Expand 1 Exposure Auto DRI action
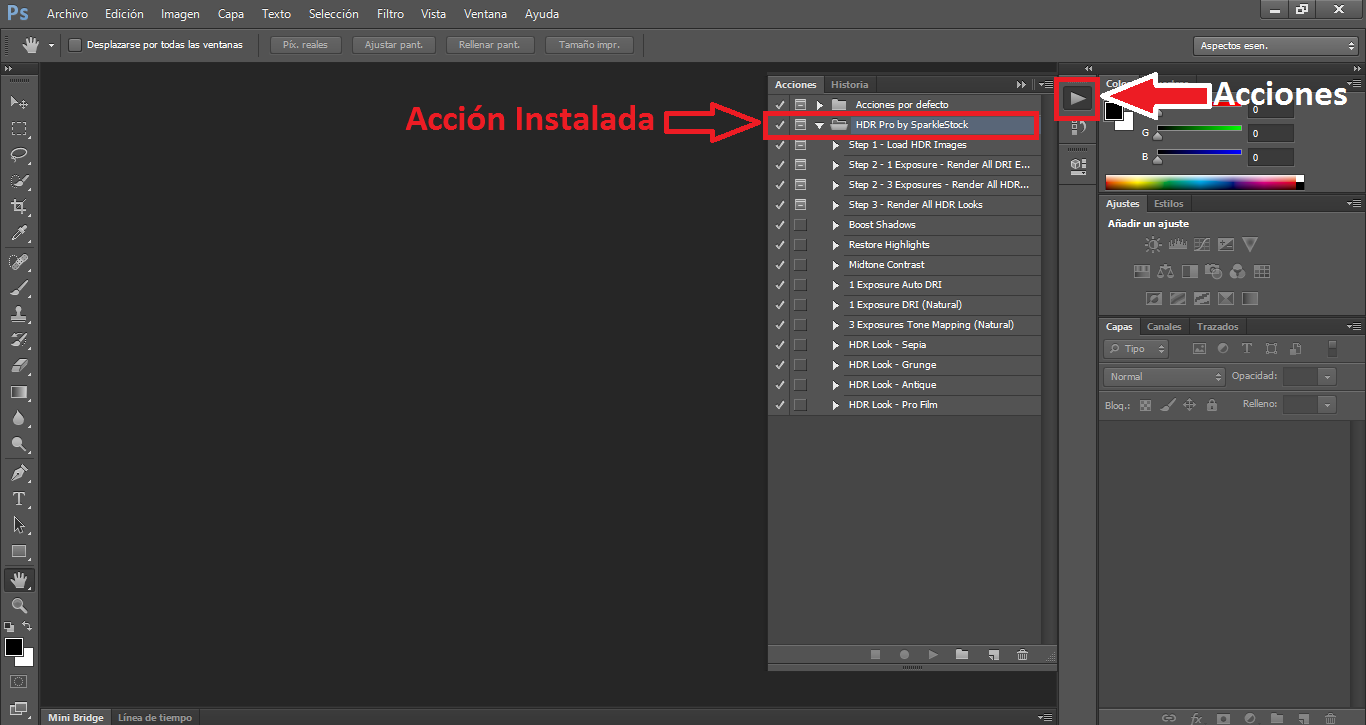This screenshot has width=1366, height=725. 837,285
